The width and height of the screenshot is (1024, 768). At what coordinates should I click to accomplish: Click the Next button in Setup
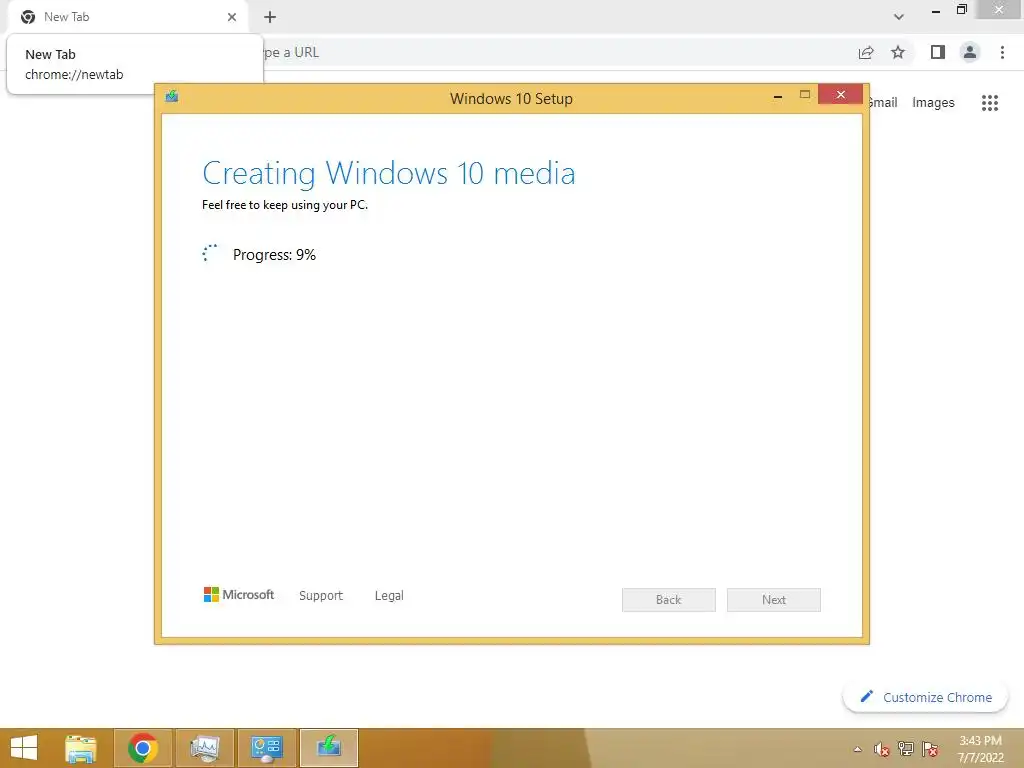tap(774, 600)
